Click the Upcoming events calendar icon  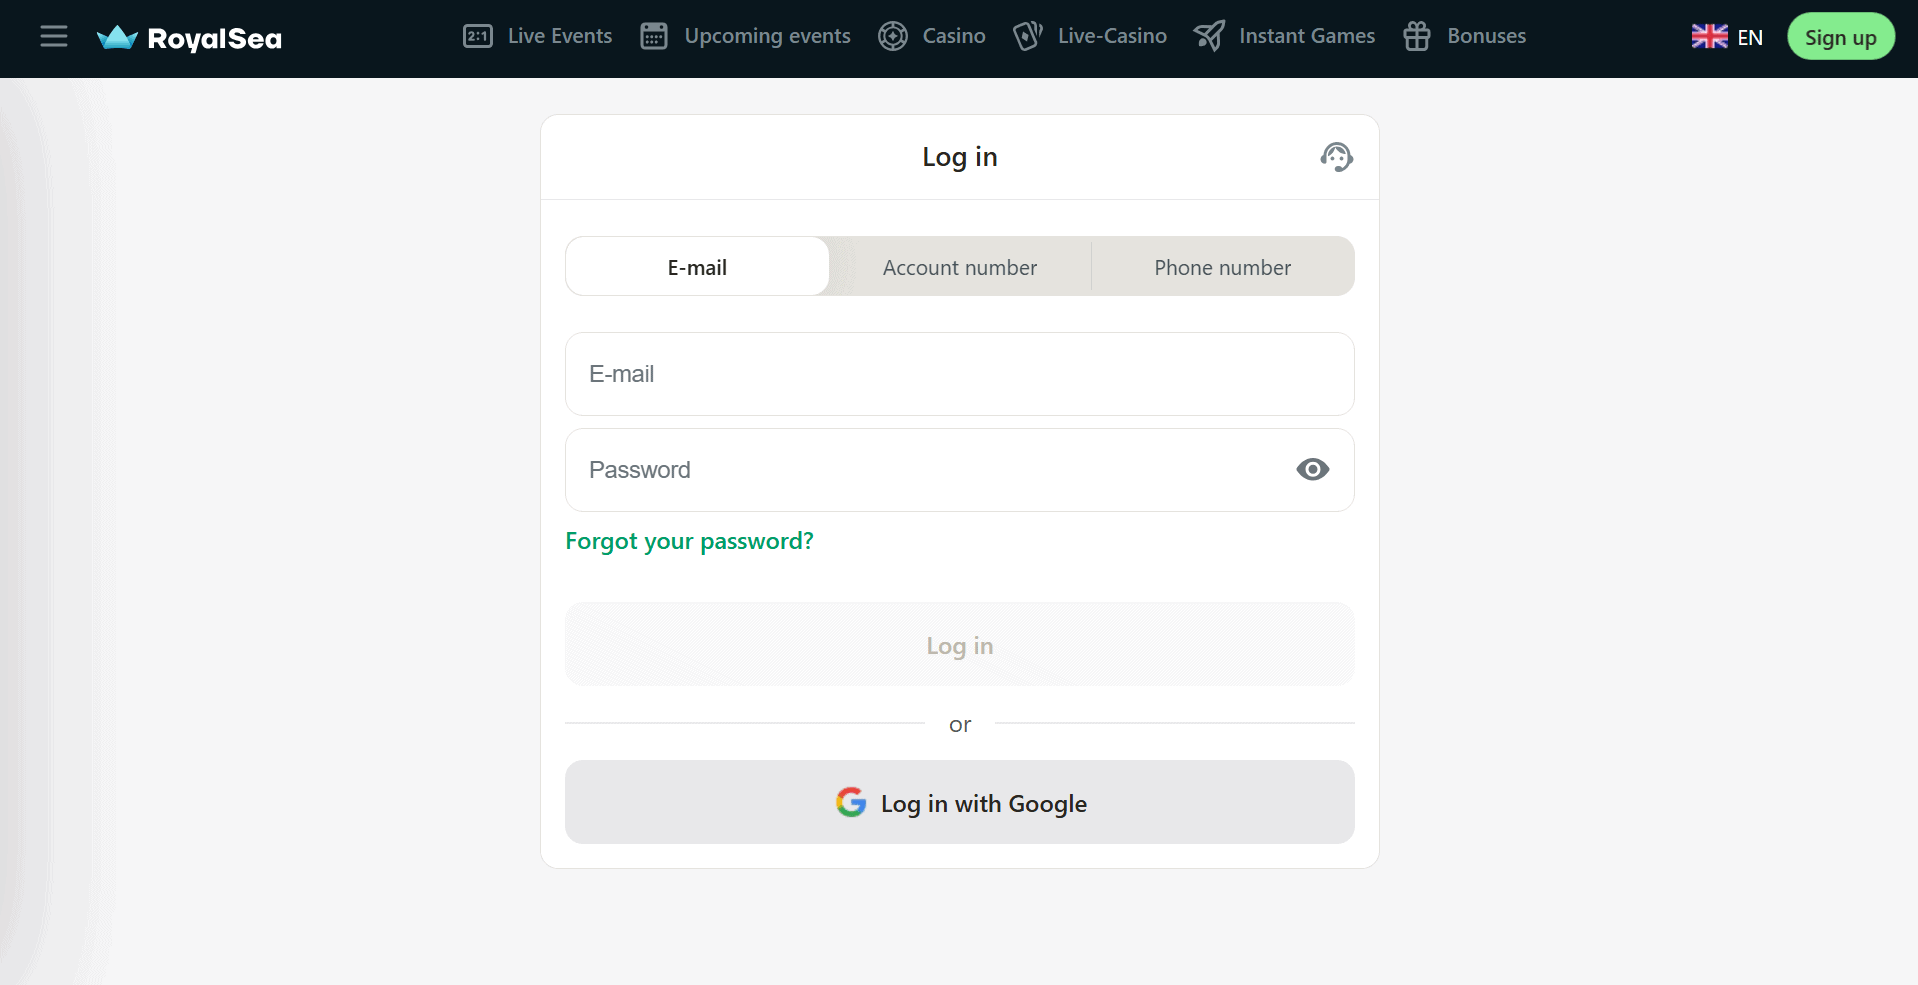coord(654,36)
